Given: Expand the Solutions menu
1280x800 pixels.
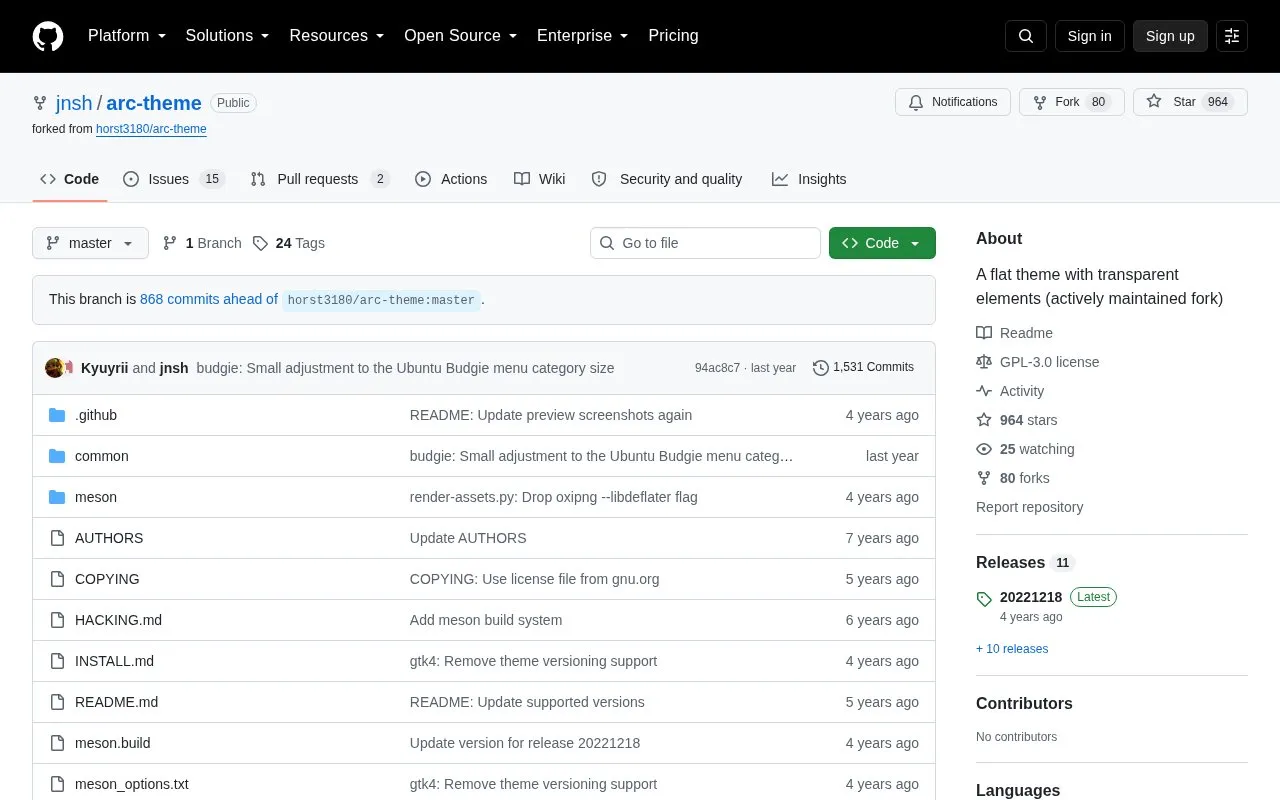Looking at the screenshot, I should [x=227, y=36].
